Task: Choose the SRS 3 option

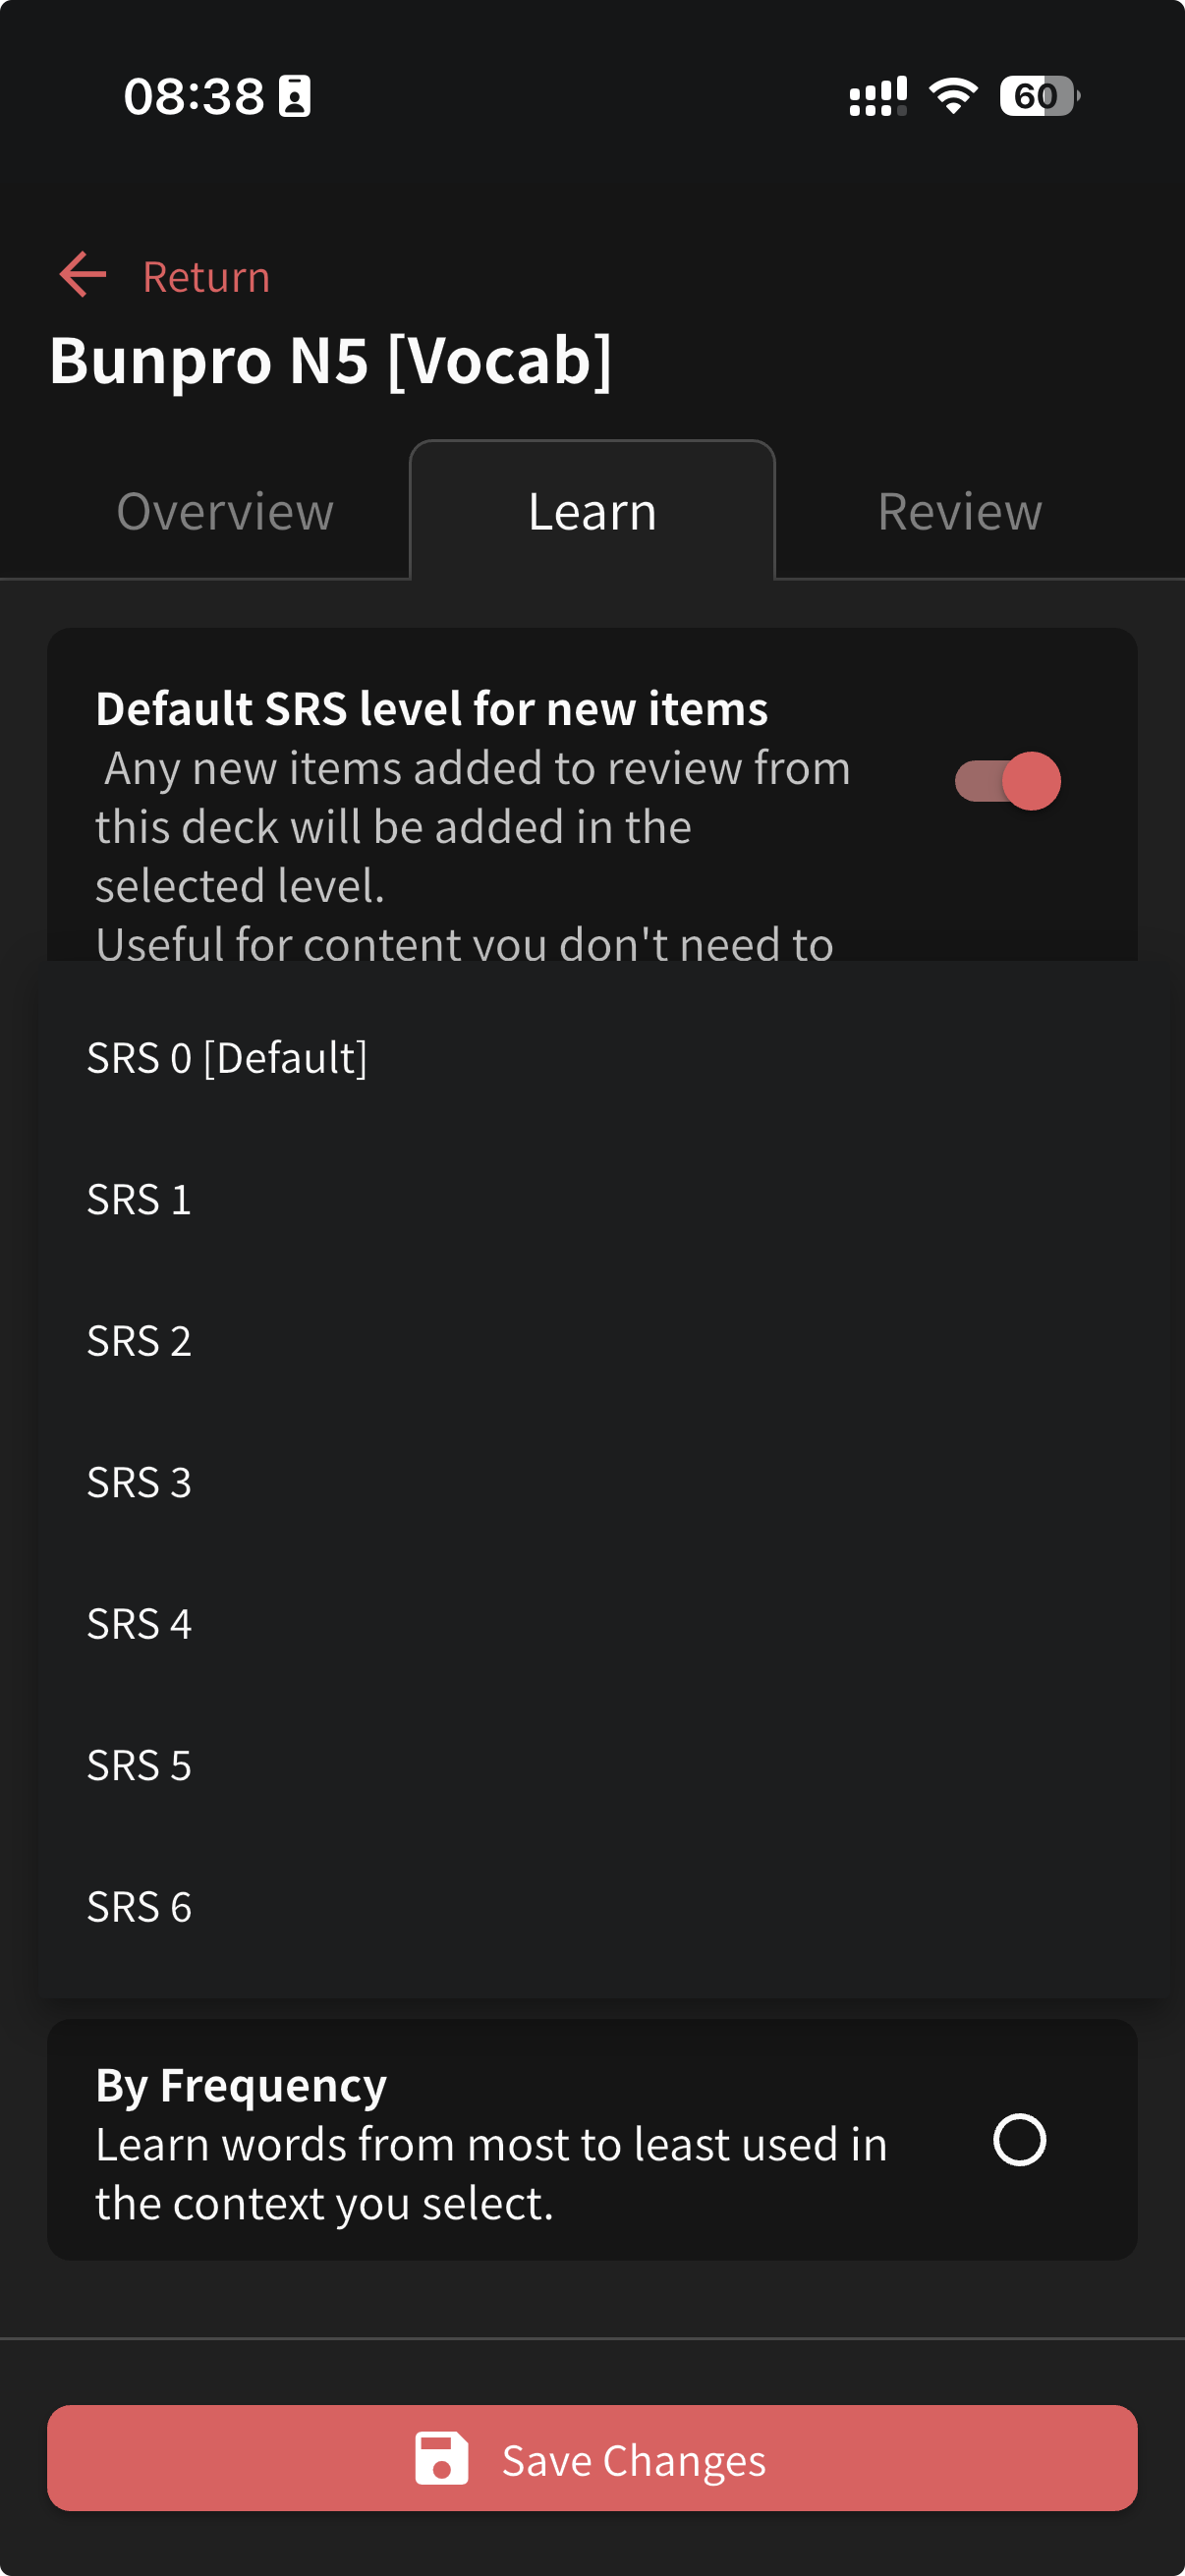Action: [139, 1482]
